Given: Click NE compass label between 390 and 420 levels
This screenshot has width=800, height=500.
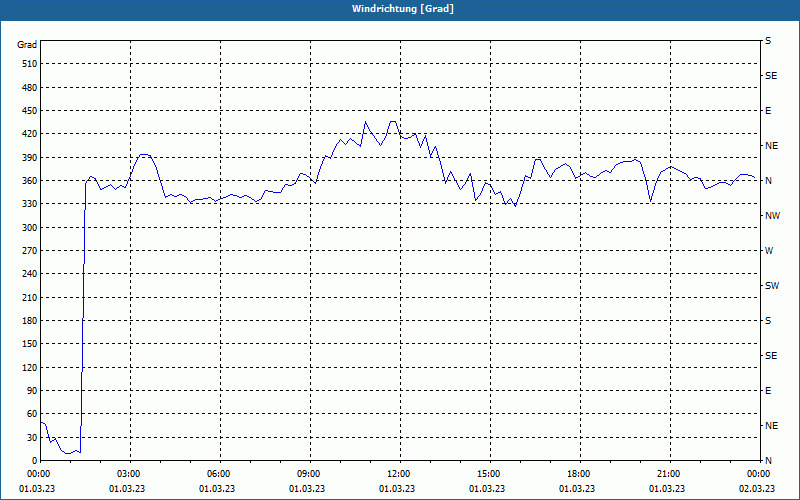Looking at the screenshot, I should coord(772,146).
